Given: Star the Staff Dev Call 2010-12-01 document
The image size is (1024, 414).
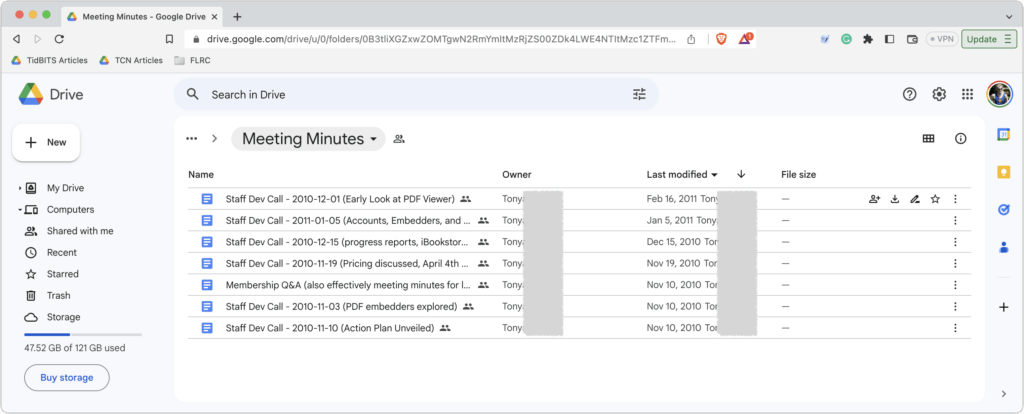Looking at the screenshot, I should point(935,199).
